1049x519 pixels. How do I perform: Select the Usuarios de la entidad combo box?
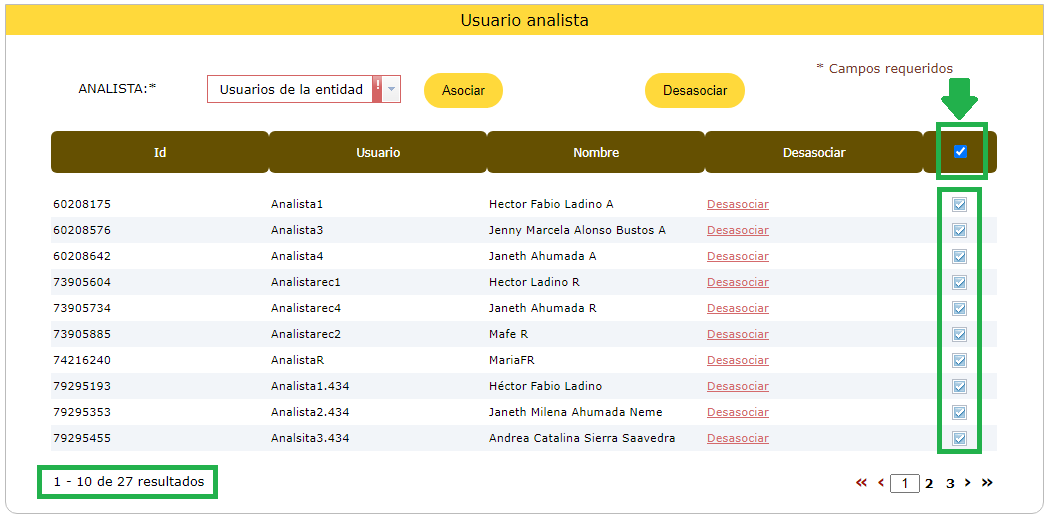[290, 89]
